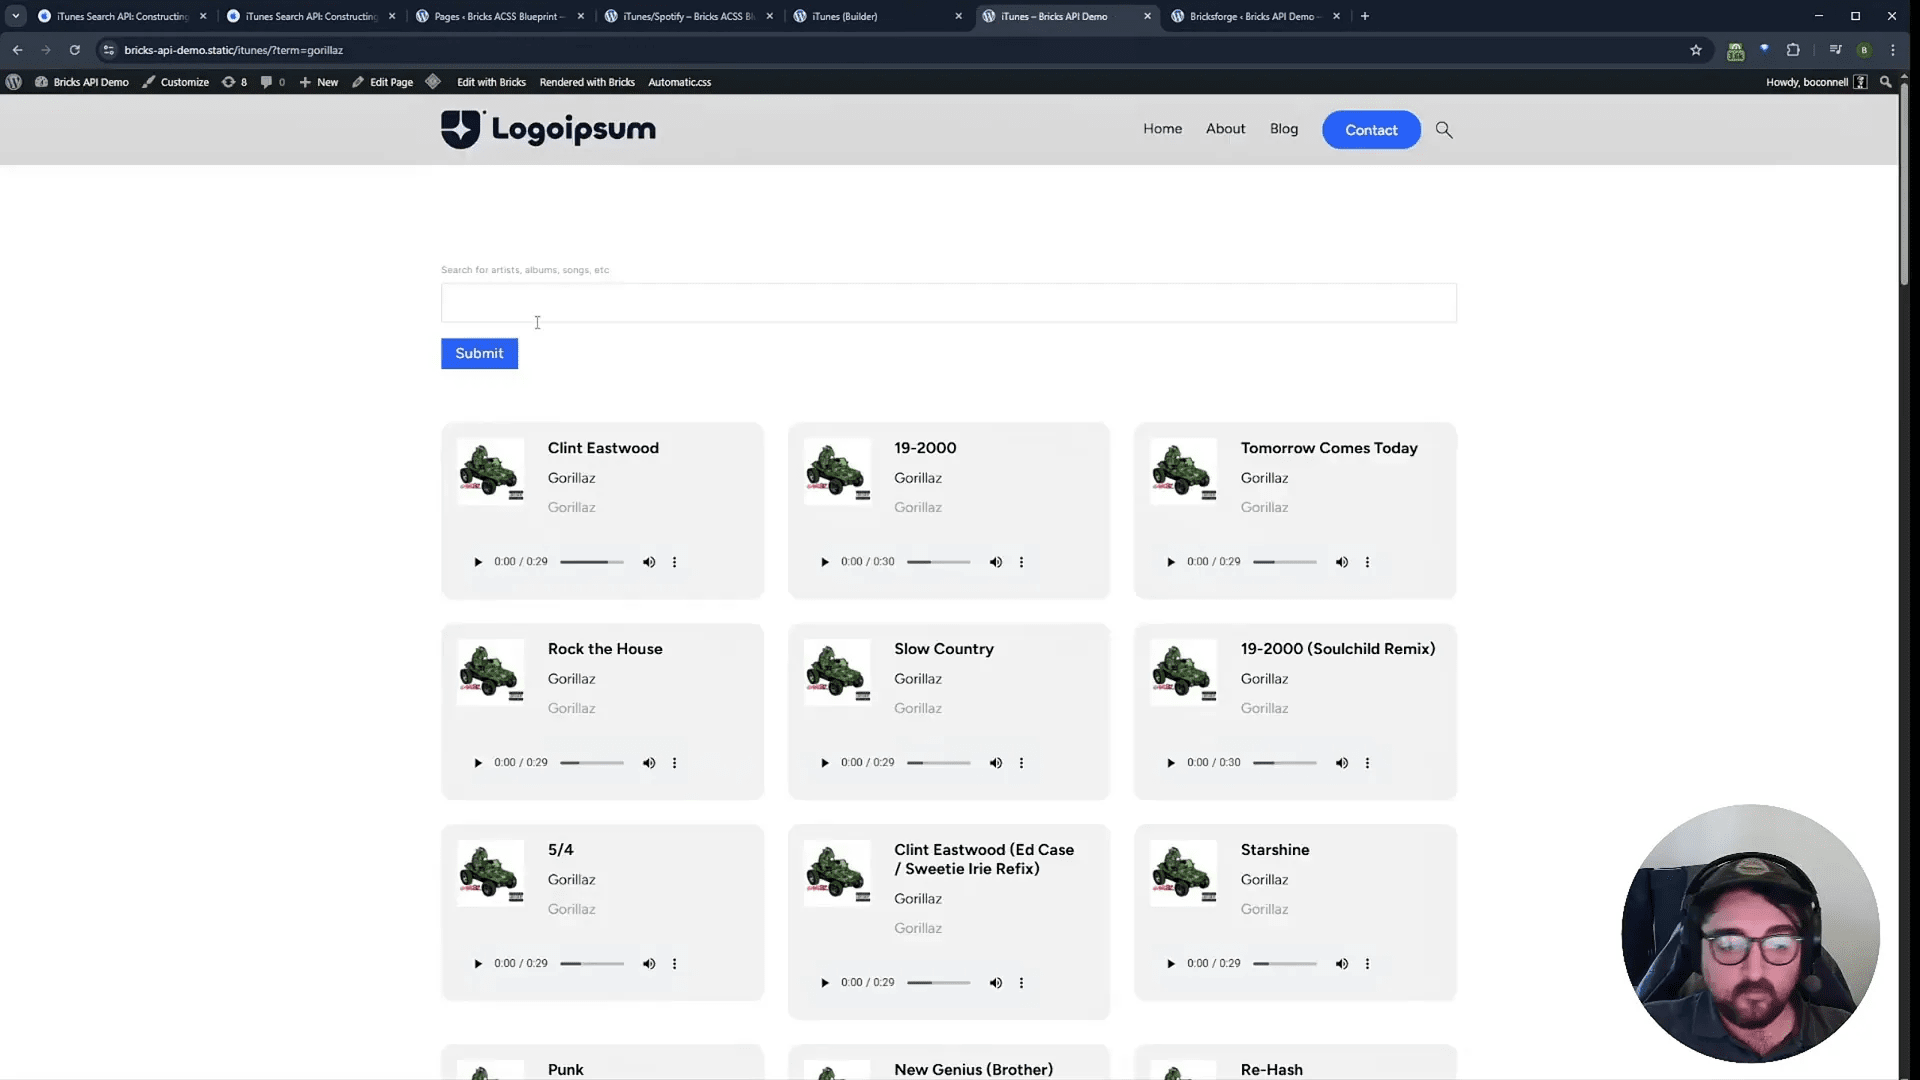Seek in Slow Country audio progress bar
Screen dimensions: 1920x1080
click(x=939, y=763)
